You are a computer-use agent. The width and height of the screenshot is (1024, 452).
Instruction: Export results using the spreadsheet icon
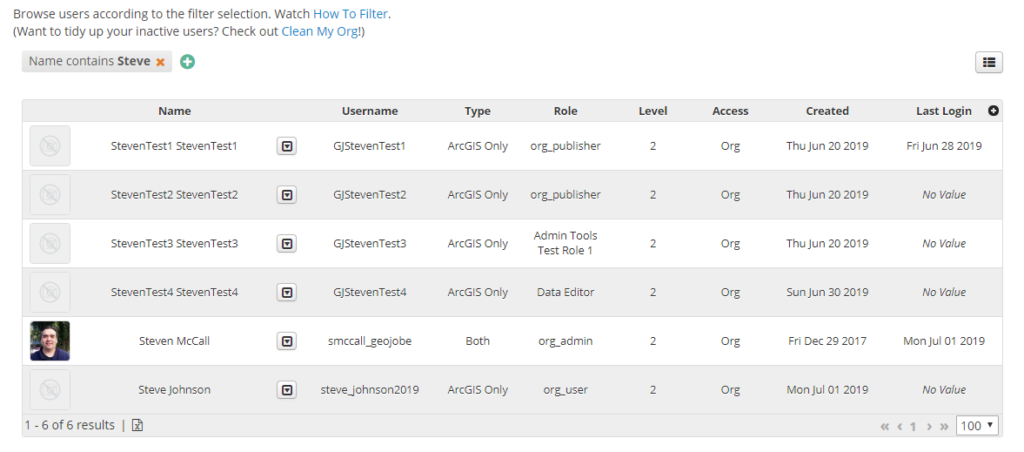click(x=138, y=425)
